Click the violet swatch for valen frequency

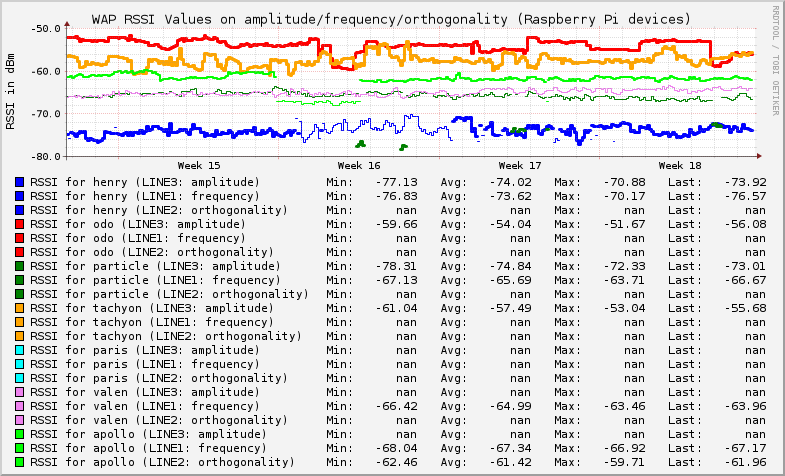[20, 406]
